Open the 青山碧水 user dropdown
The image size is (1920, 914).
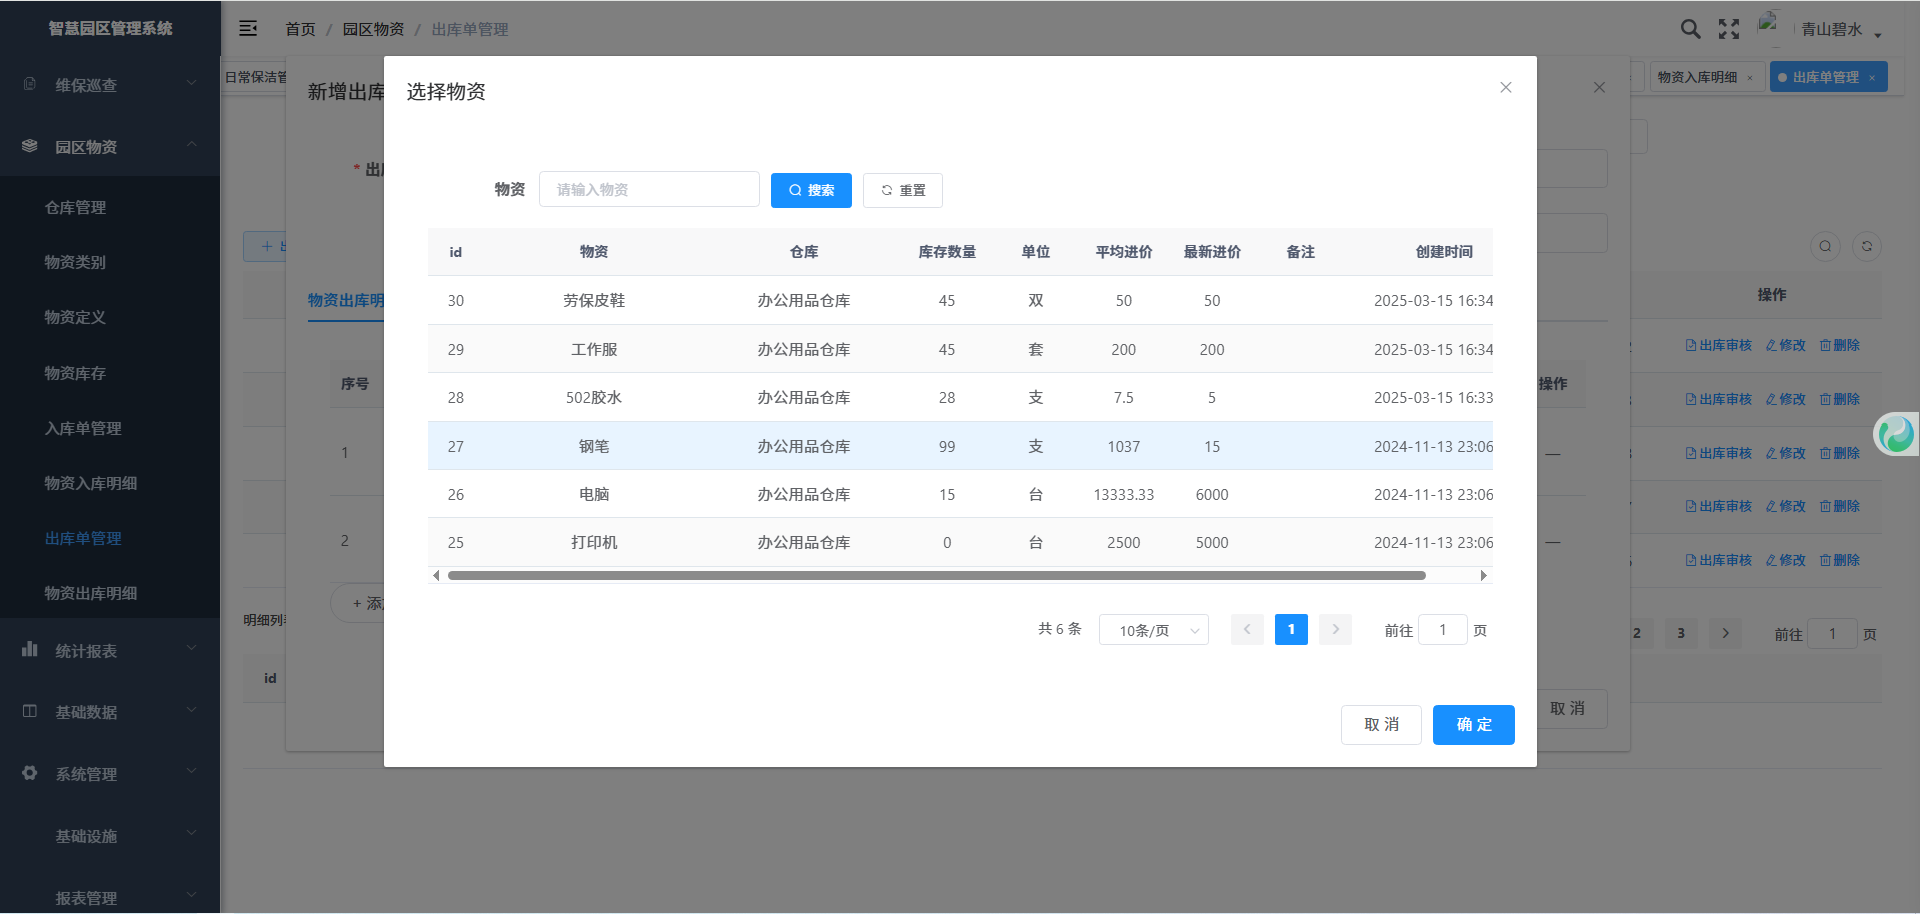pyautogui.click(x=1840, y=30)
